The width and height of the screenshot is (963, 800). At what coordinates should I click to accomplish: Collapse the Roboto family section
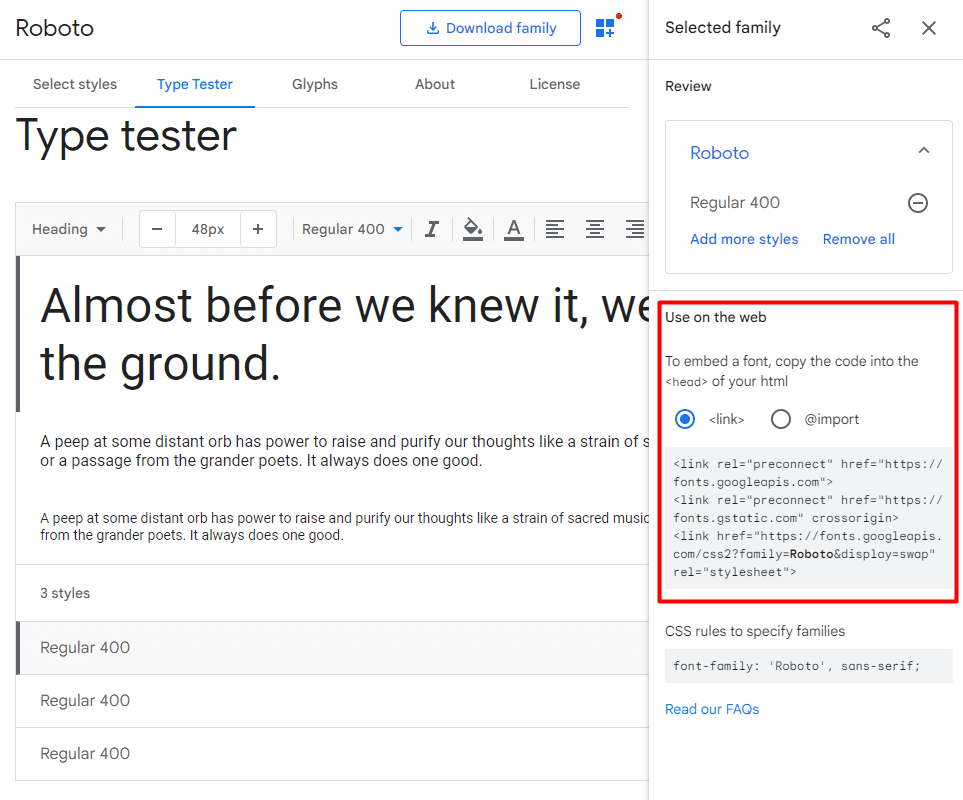pyautogui.click(x=924, y=151)
